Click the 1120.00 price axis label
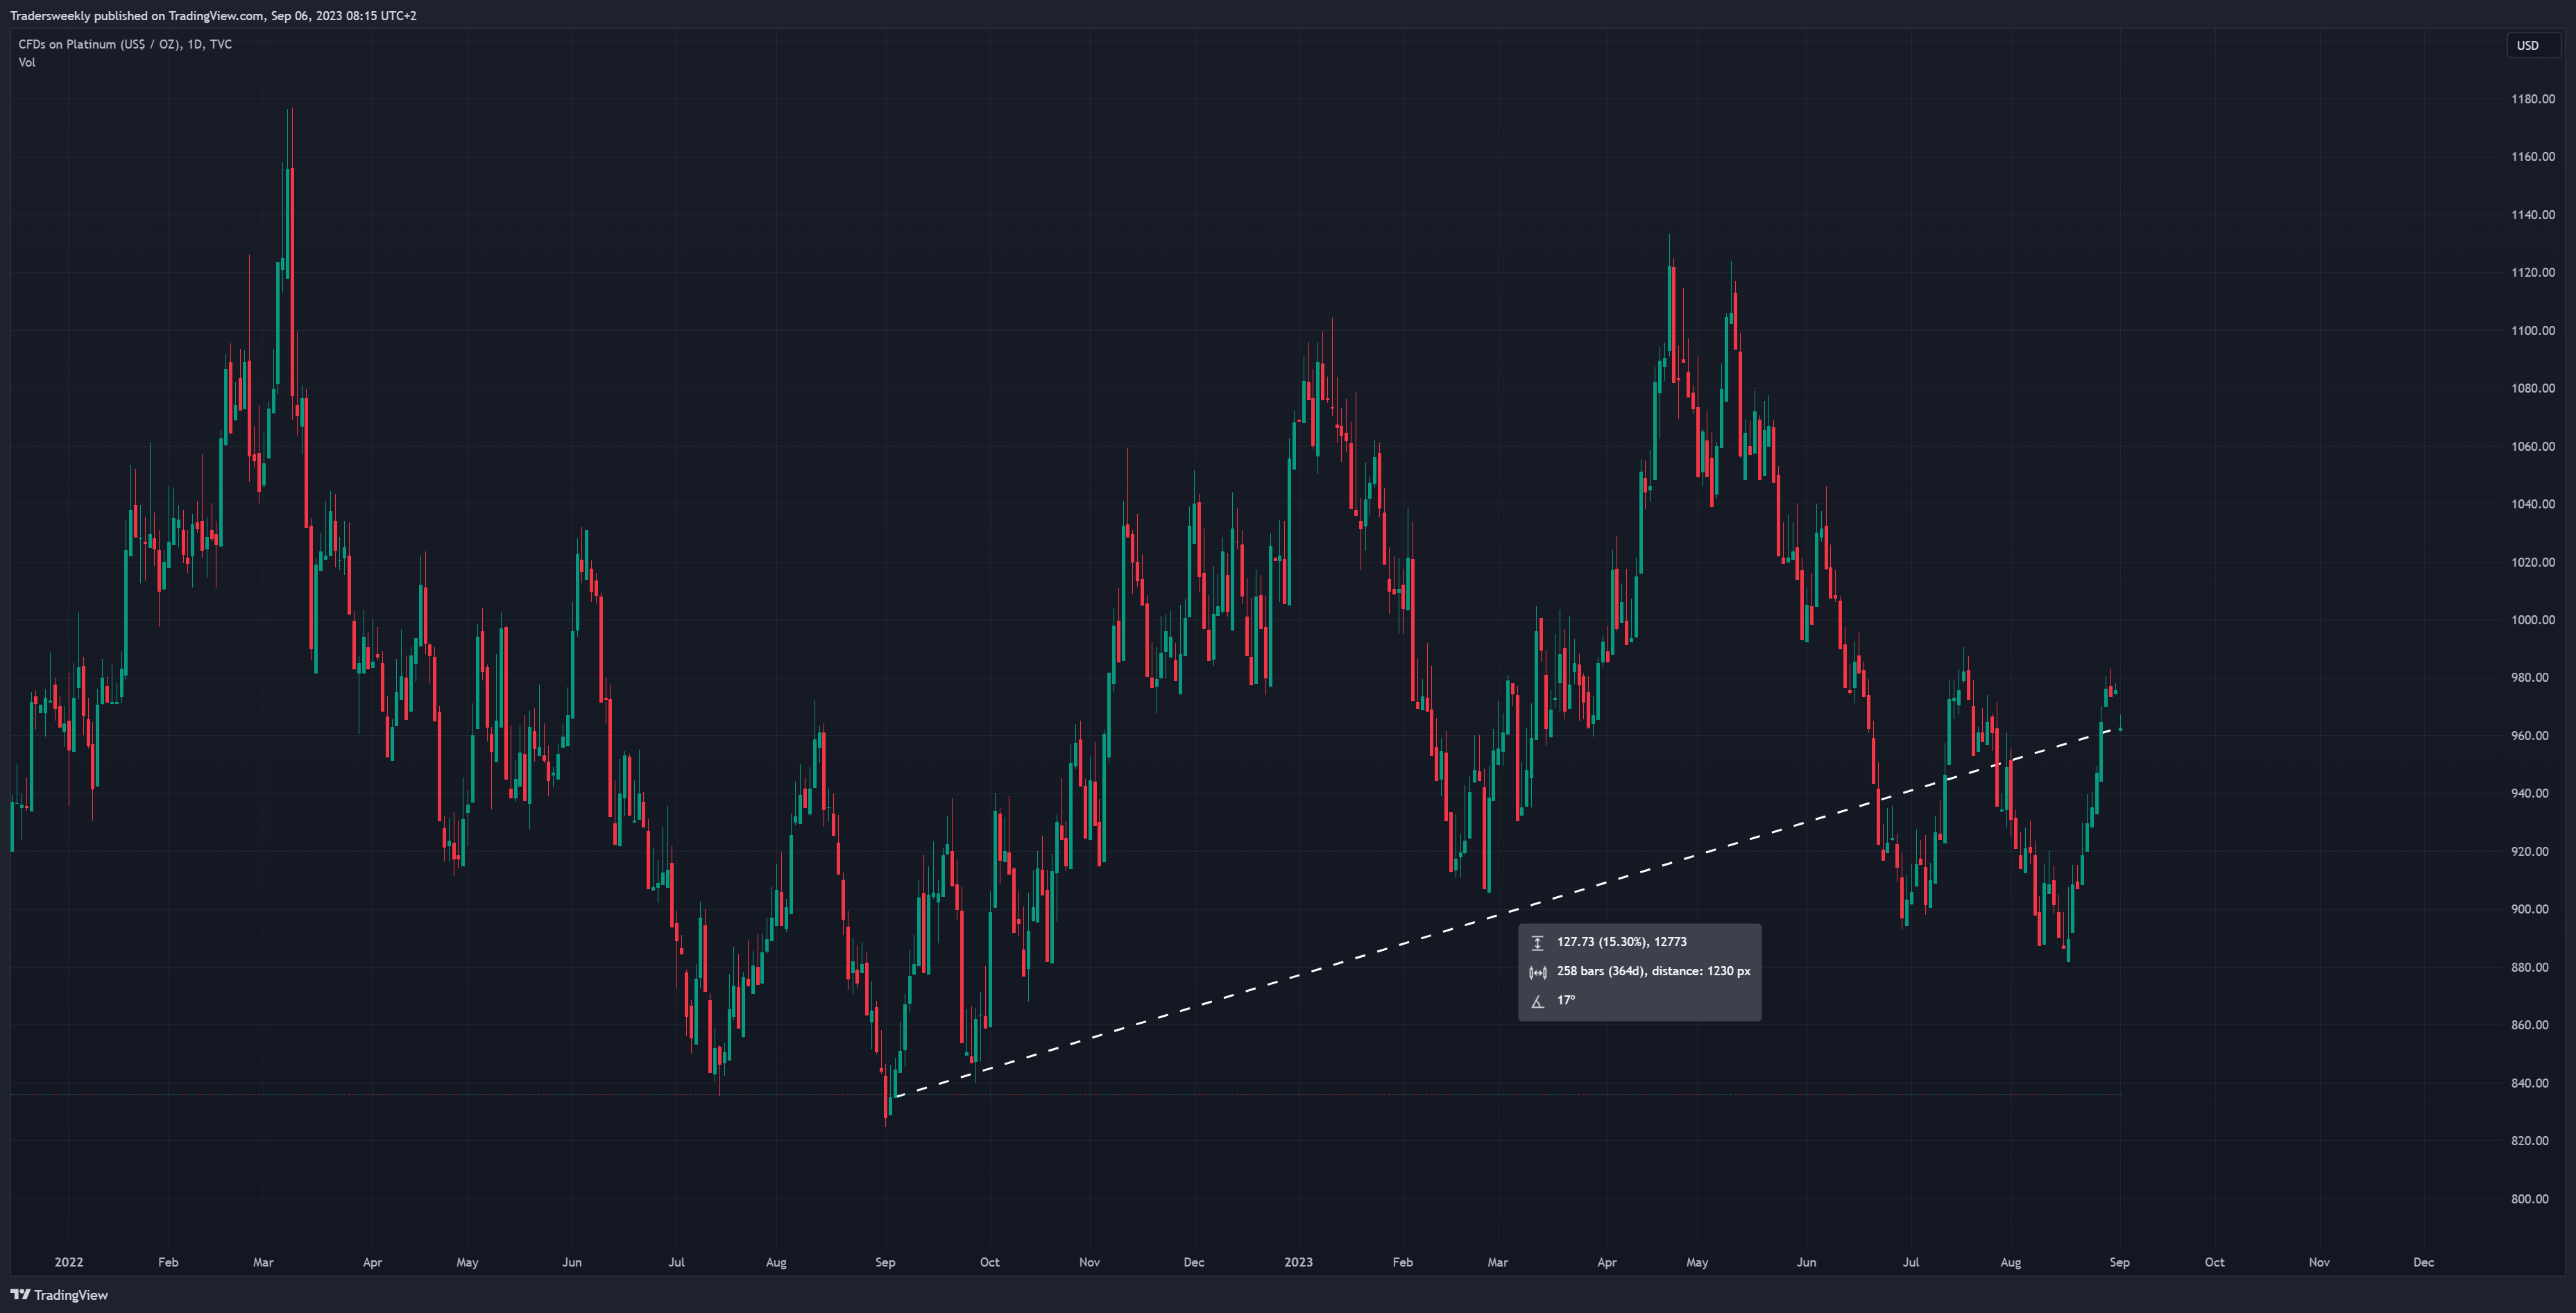The height and width of the screenshot is (1313, 2576). 2532,273
